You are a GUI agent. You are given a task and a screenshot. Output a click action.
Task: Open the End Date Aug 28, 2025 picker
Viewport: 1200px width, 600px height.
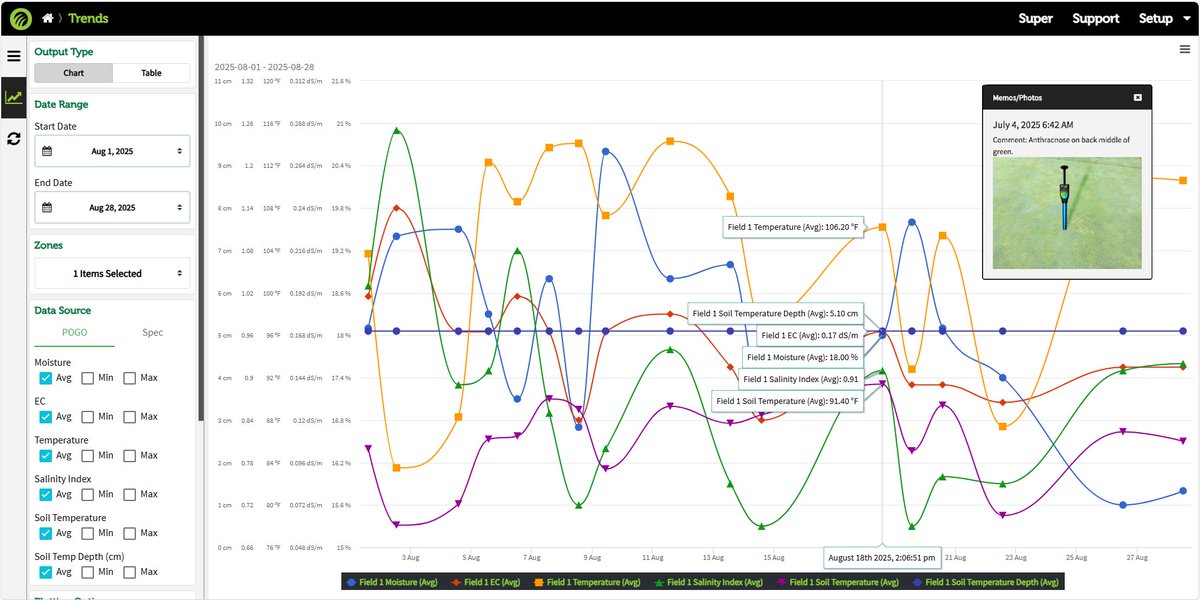coord(112,208)
